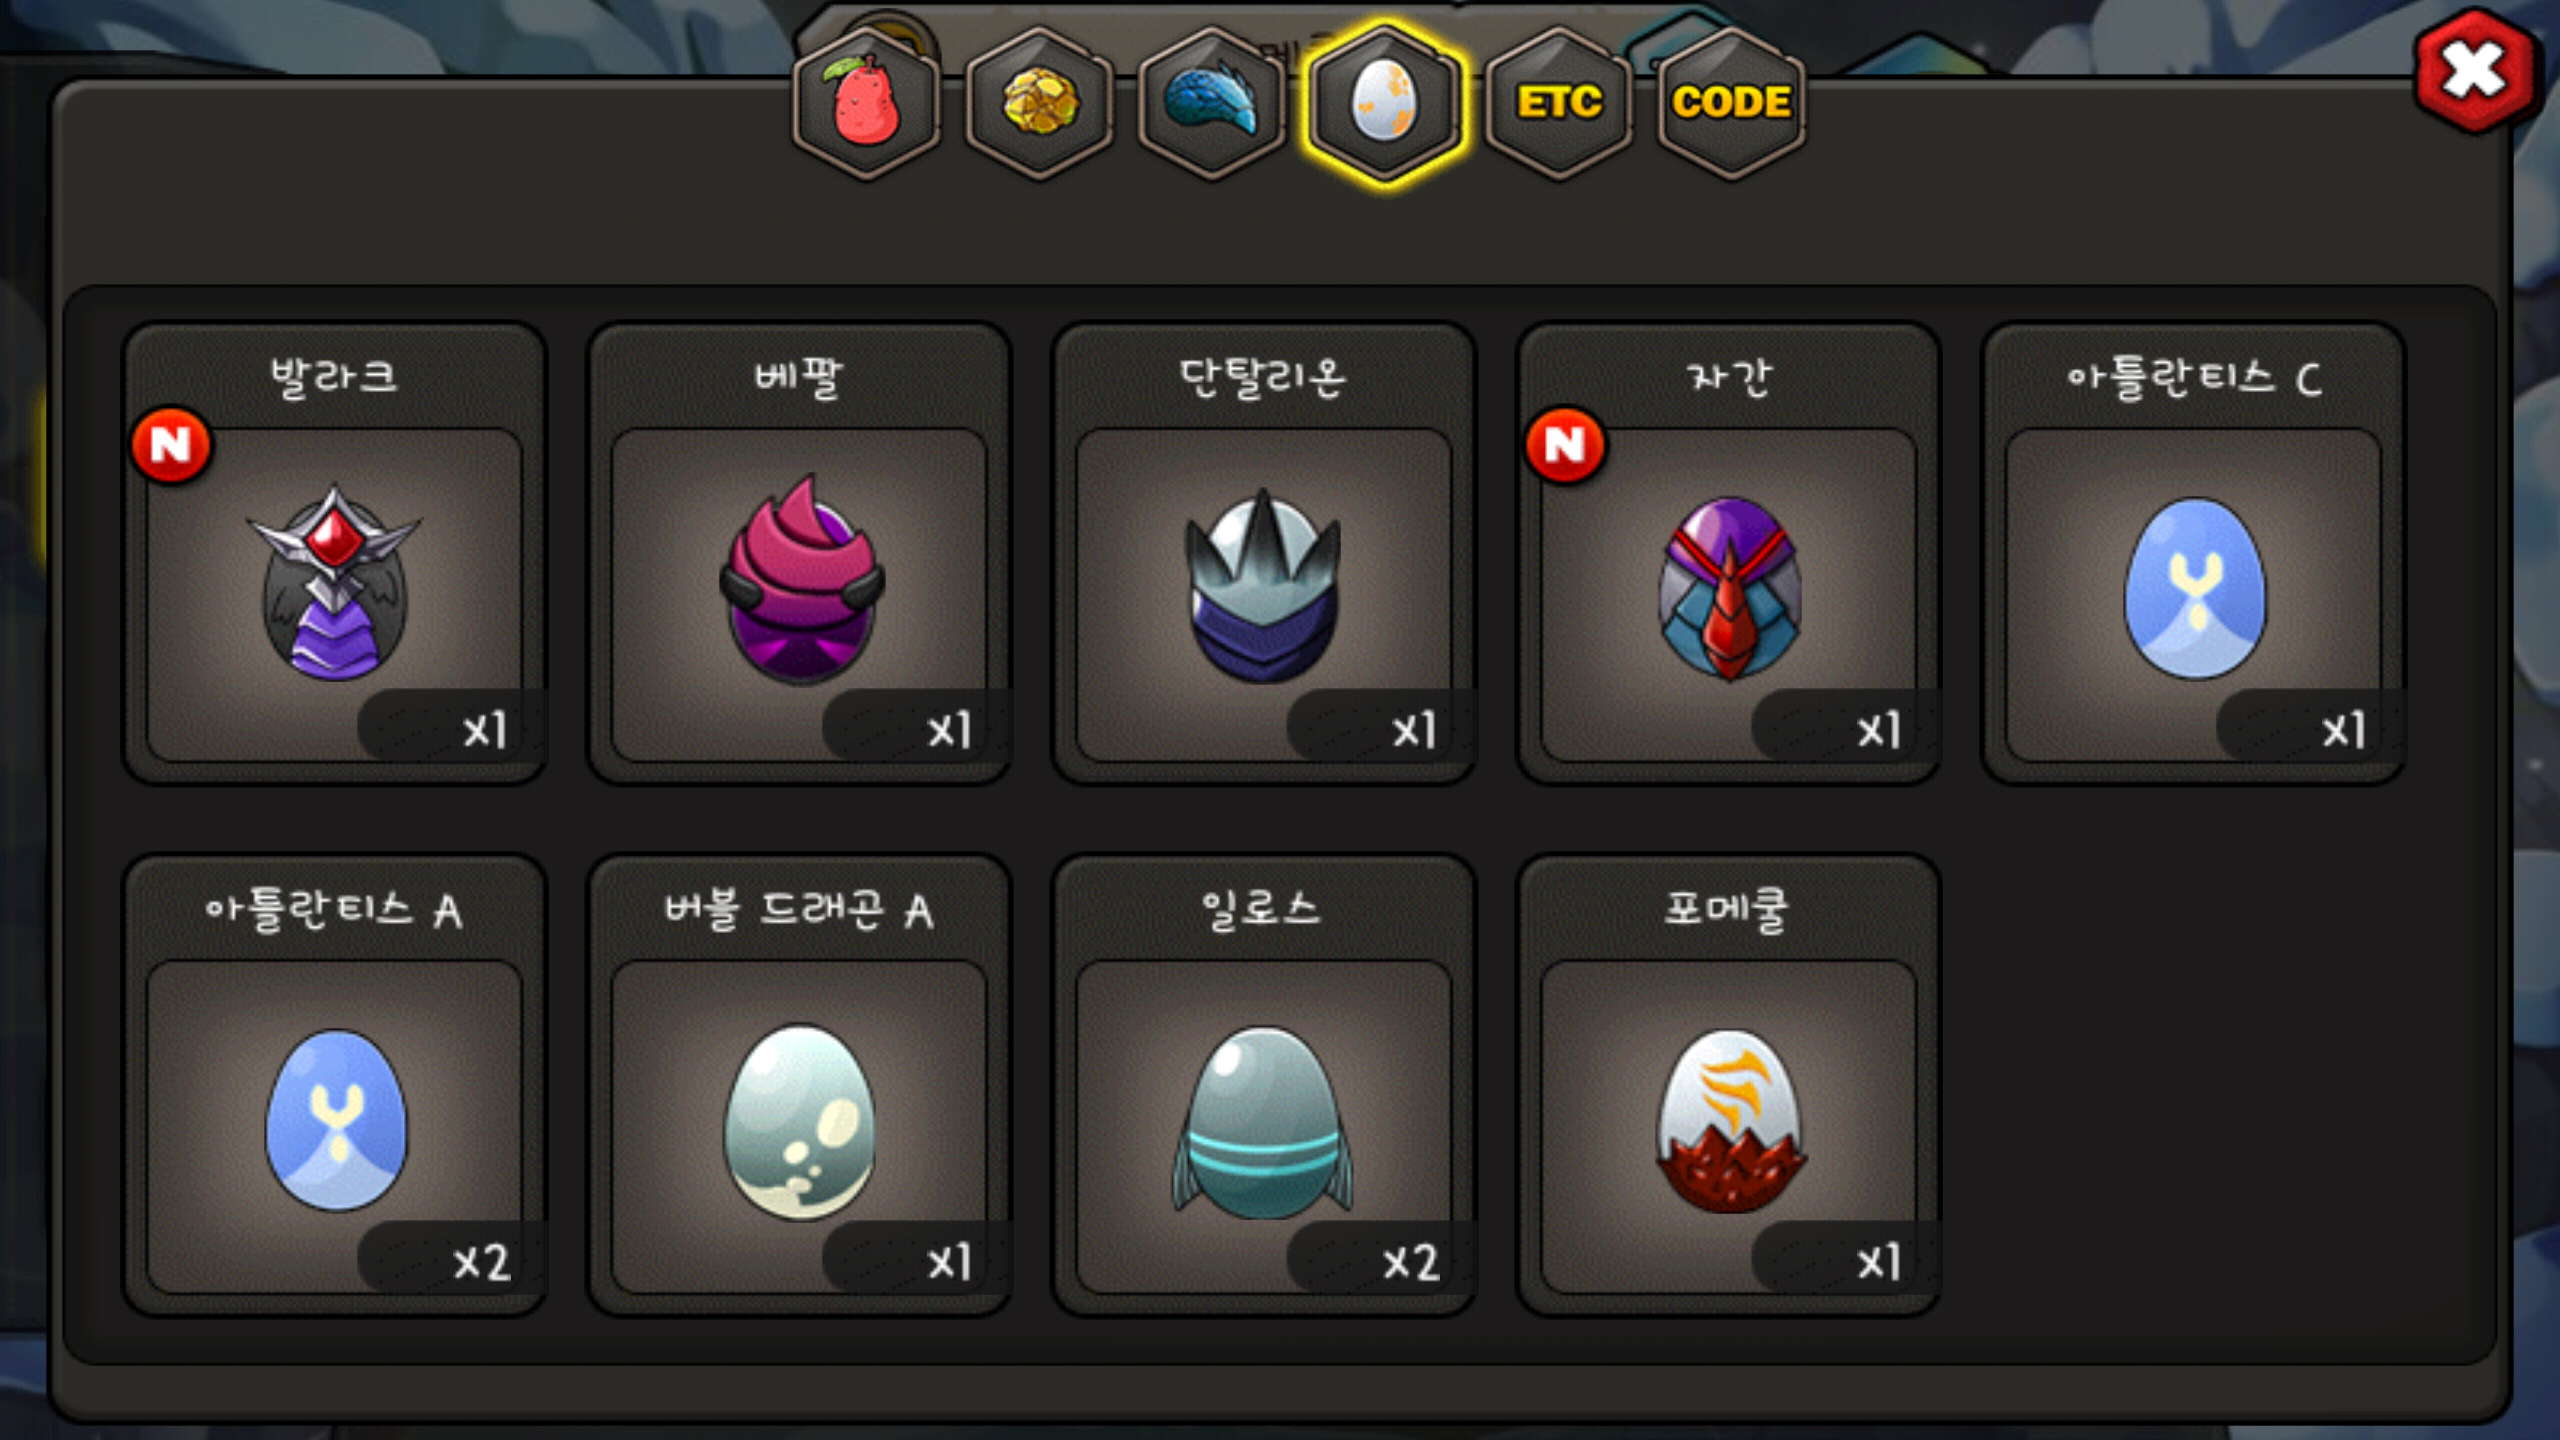2560x1440 pixels.
Task: Click the x2 count on 일로스
Action: (x=1411, y=1262)
